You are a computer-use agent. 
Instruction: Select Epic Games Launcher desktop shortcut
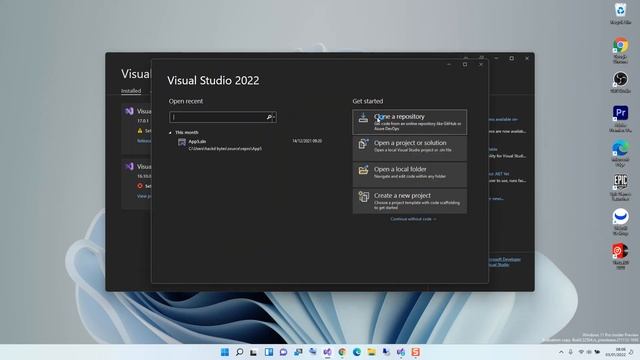(620, 187)
